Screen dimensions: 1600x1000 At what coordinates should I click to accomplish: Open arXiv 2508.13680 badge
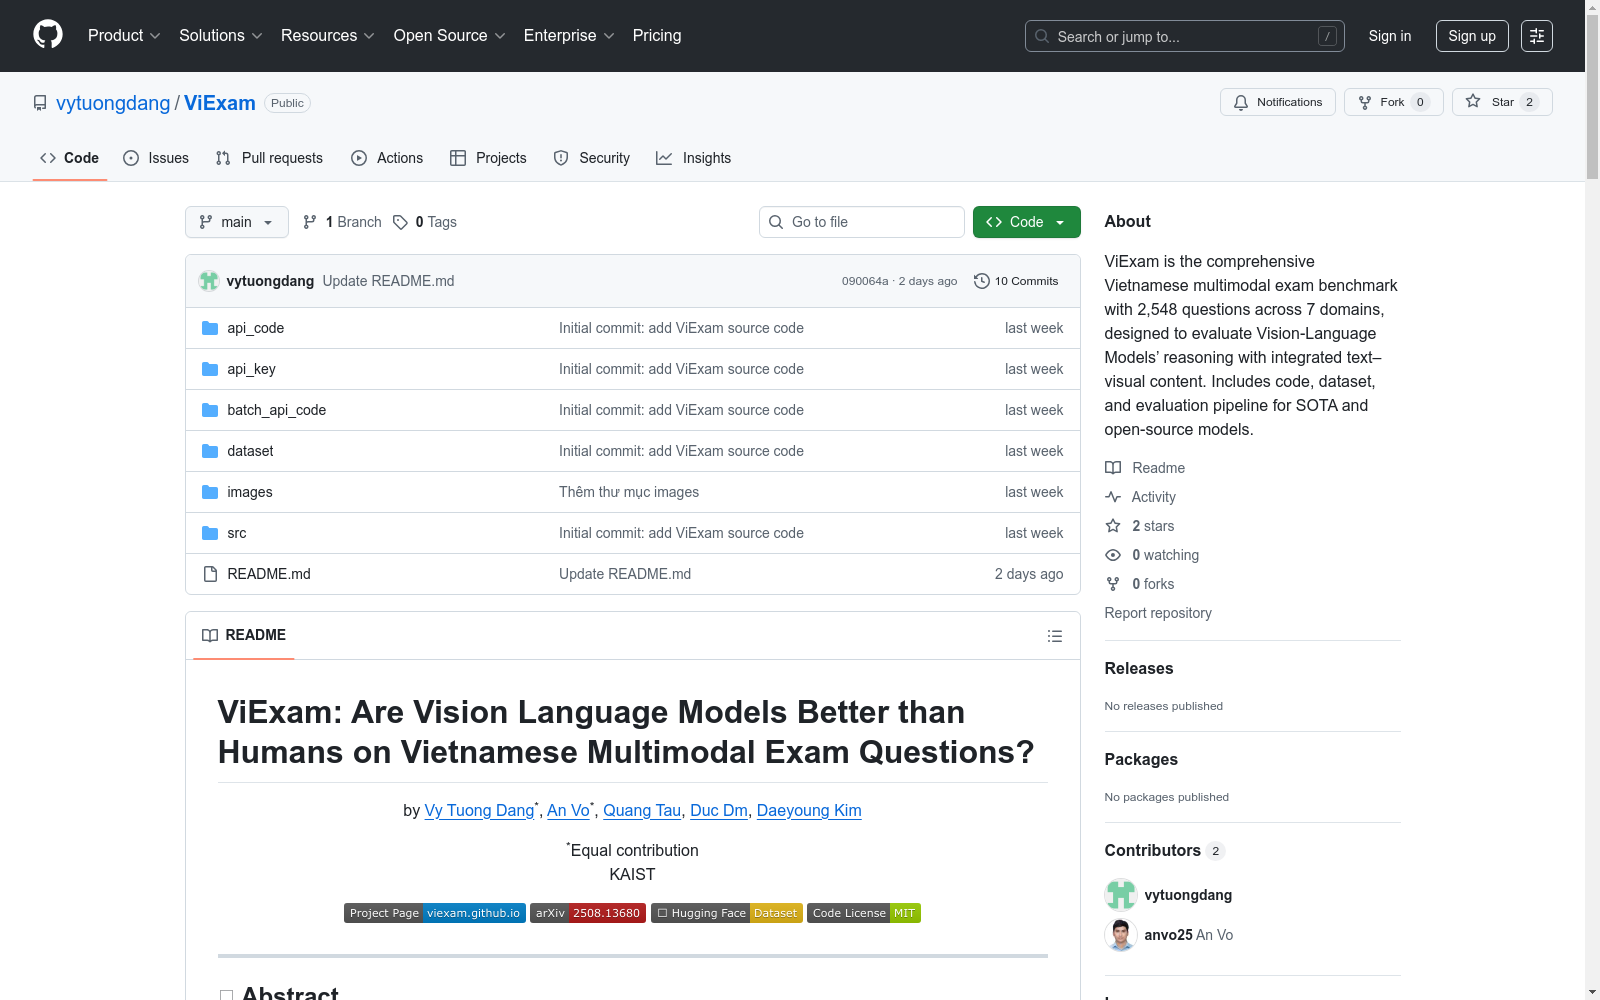point(588,913)
